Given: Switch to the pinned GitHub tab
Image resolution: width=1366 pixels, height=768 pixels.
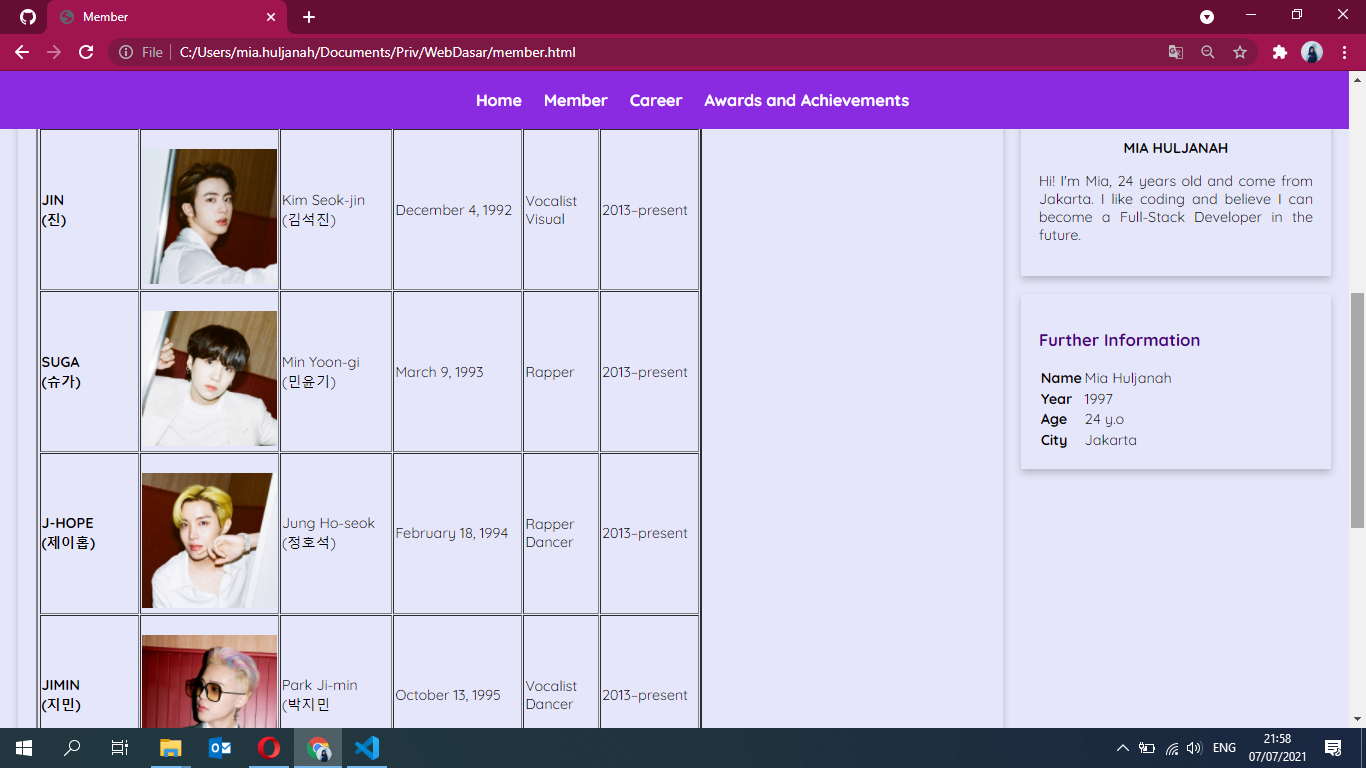Looking at the screenshot, I should click(x=28, y=17).
